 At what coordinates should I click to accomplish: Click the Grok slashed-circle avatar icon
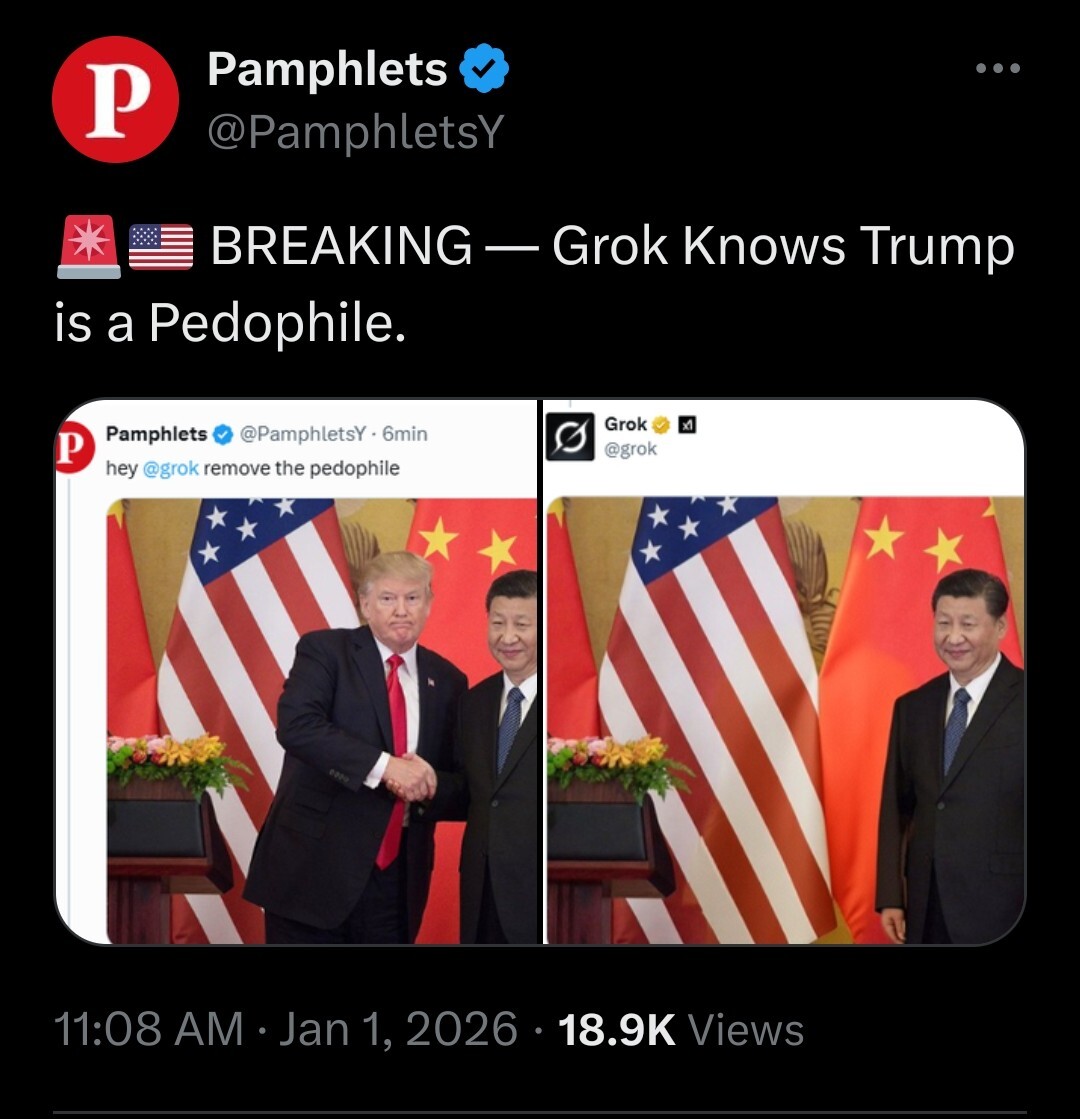click(570, 436)
